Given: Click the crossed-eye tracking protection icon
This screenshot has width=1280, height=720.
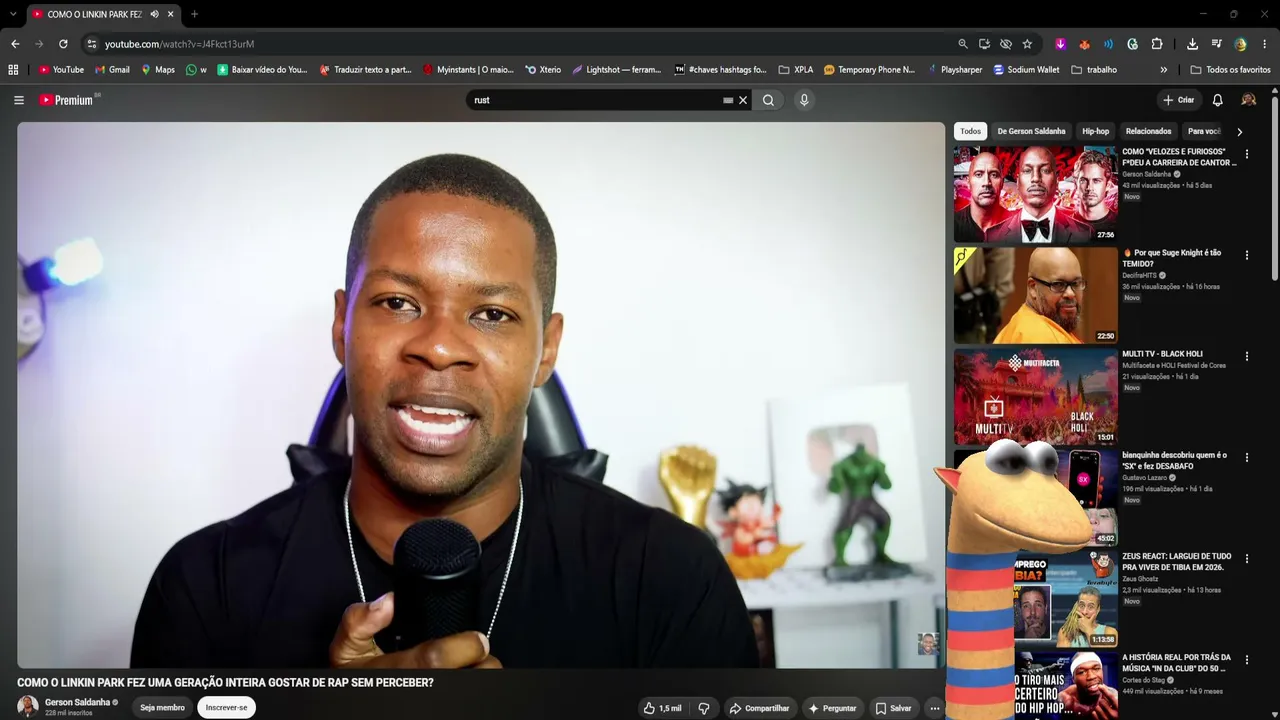Looking at the screenshot, I should point(1006,44).
